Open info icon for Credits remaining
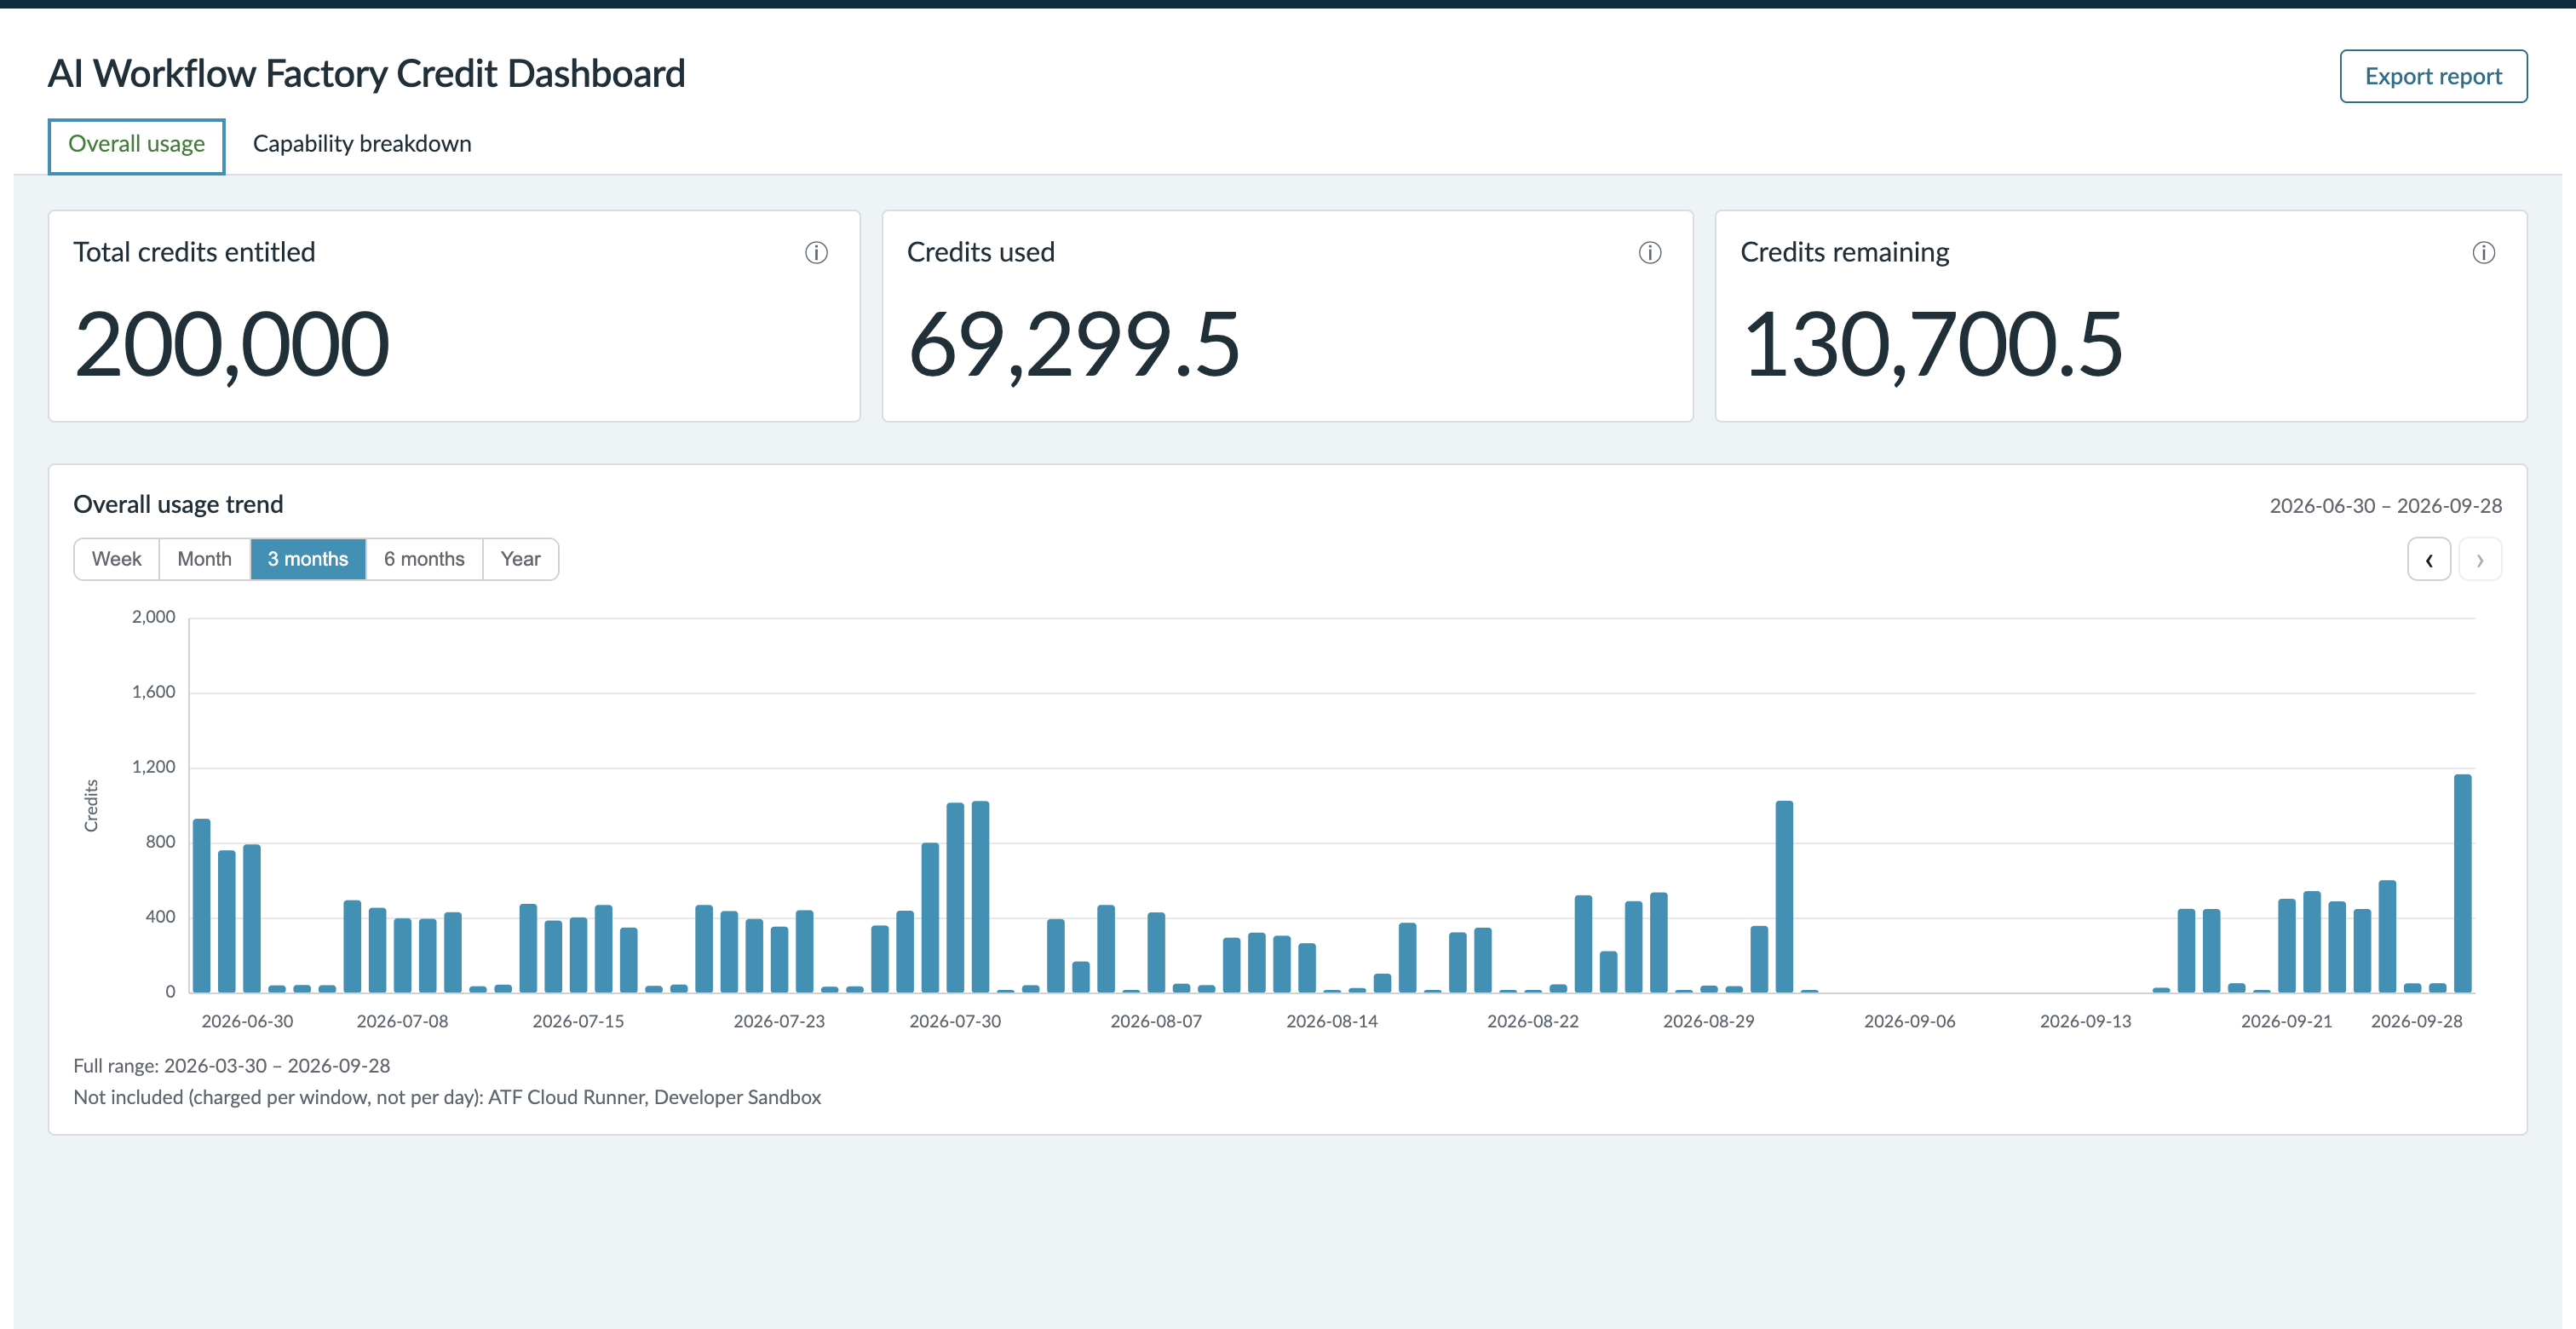The height and width of the screenshot is (1329, 2576). tap(2483, 253)
